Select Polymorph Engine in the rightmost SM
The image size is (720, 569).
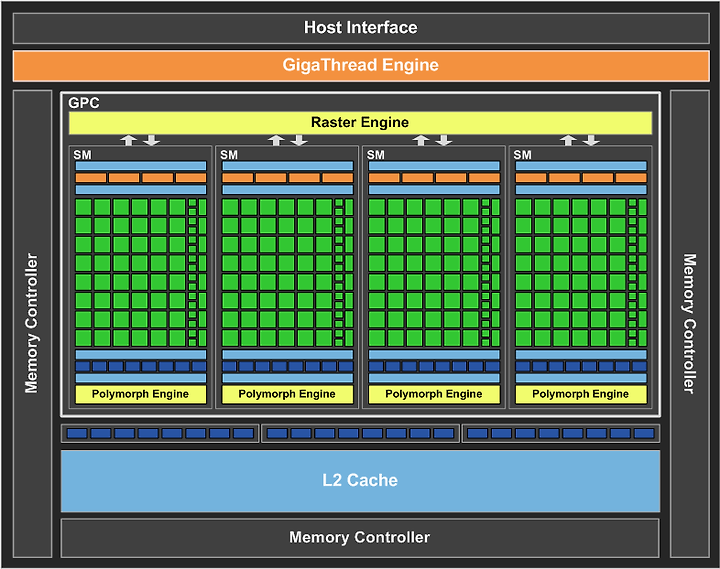pyautogui.click(x=580, y=394)
